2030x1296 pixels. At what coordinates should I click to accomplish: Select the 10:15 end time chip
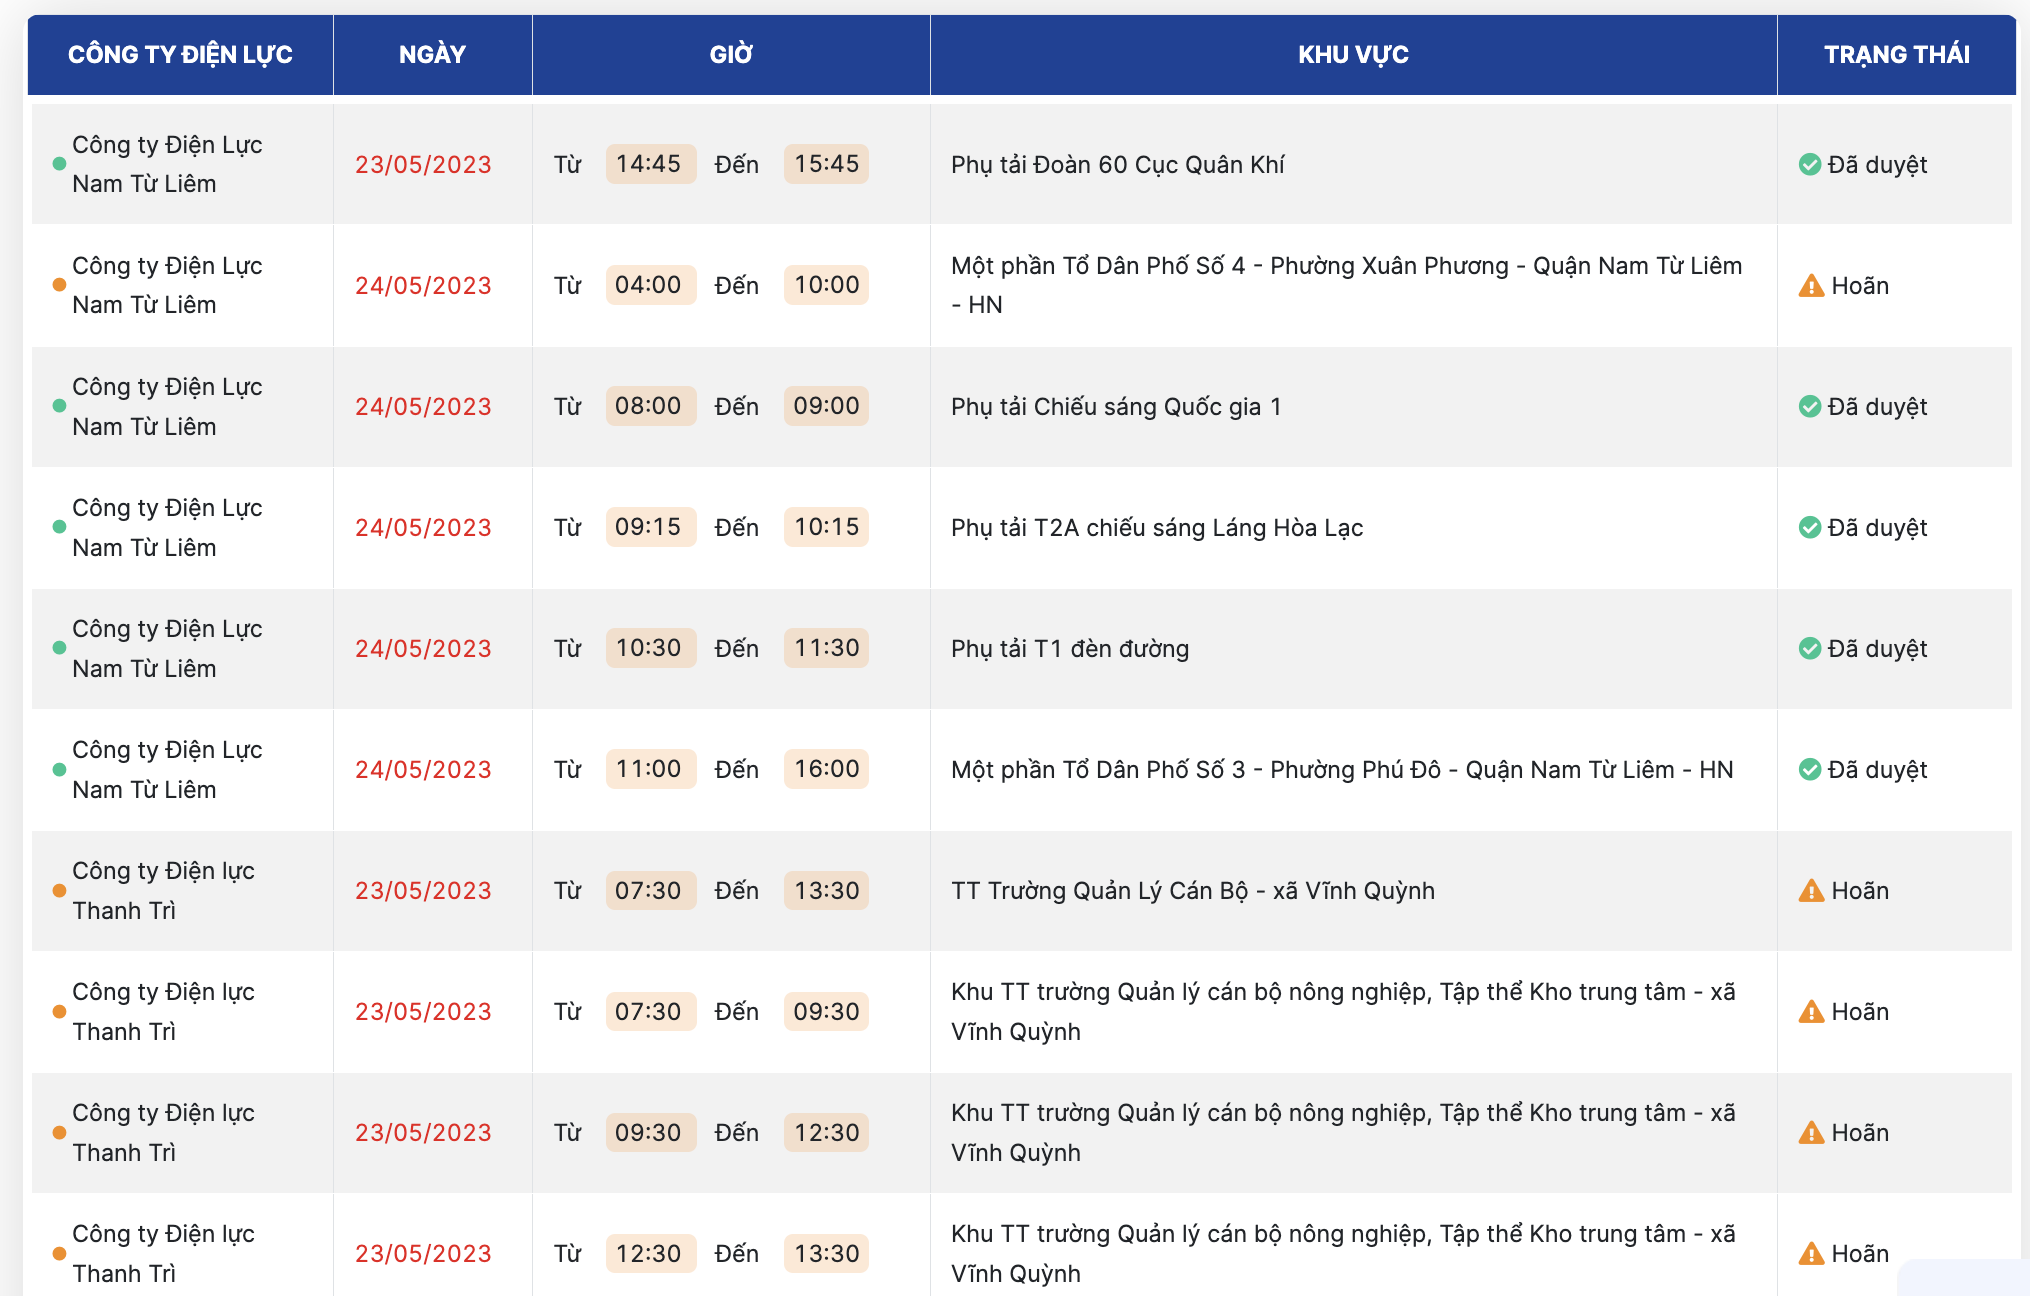pyautogui.click(x=827, y=527)
